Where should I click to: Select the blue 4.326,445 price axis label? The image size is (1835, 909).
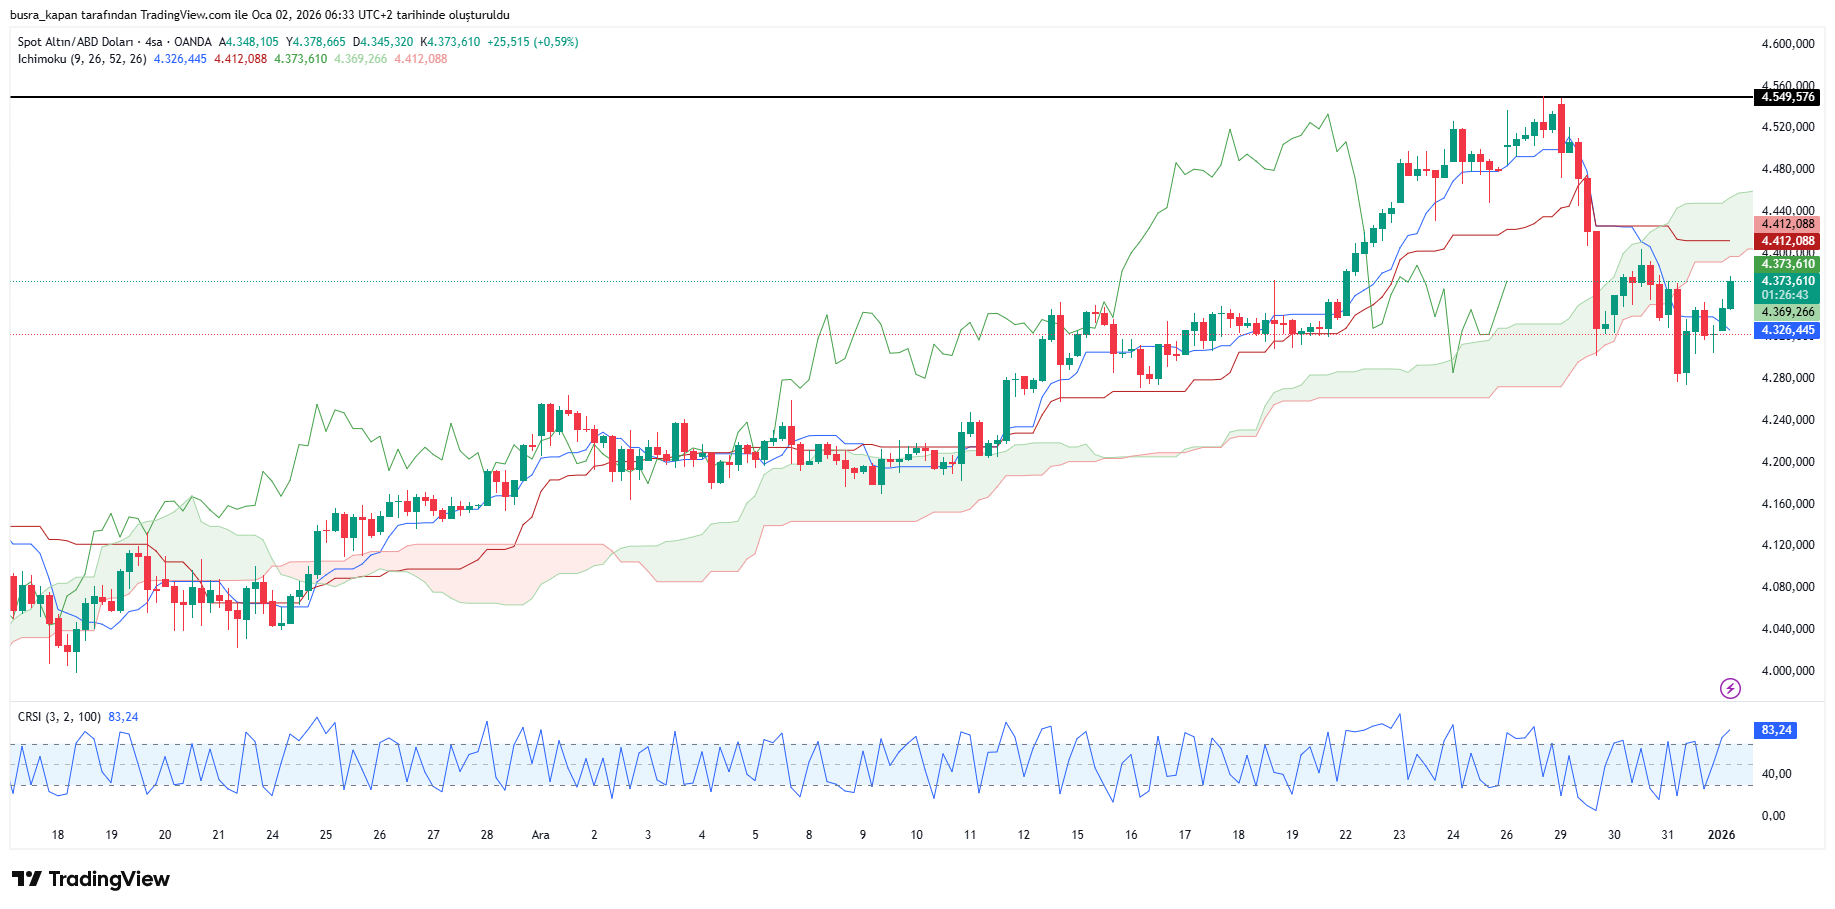point(1787,330)
